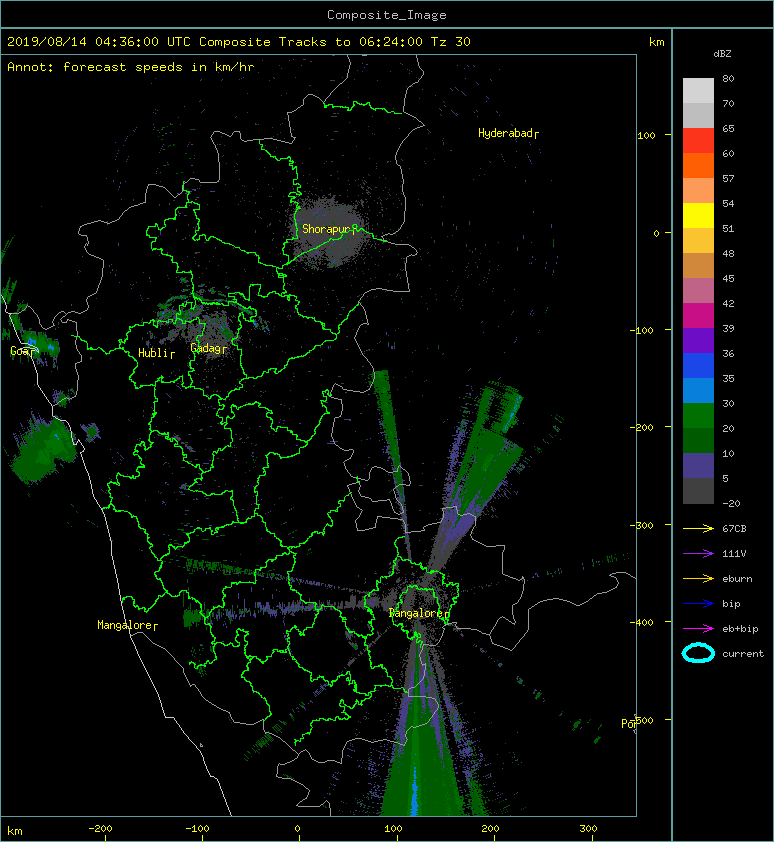
Task: Click the Gadag city label
Action: point(208,348)
